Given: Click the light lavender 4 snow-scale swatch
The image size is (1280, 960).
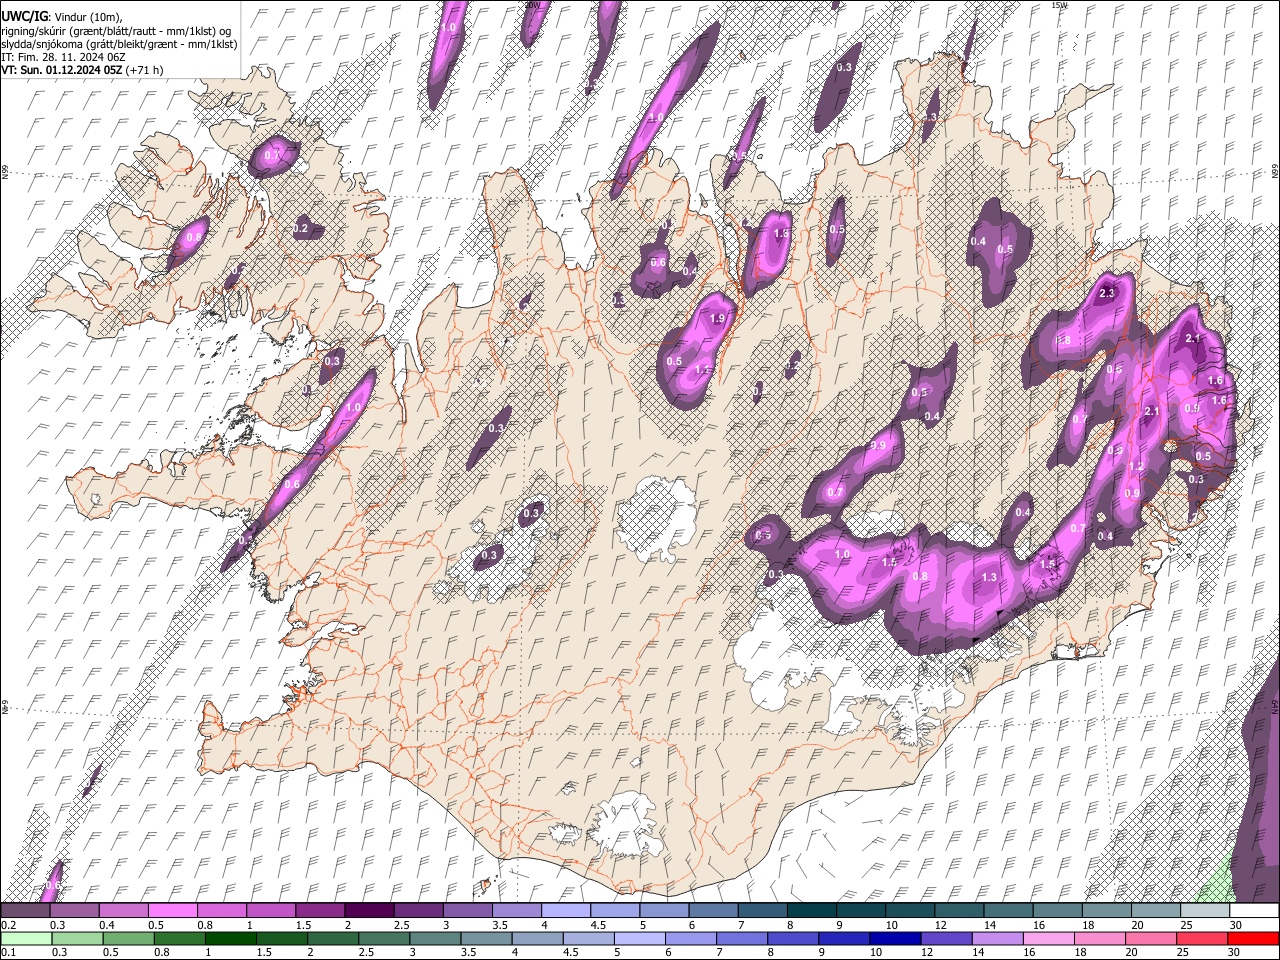Looking at the screenshot, I should pyautogui.click(x=566, y=910).
